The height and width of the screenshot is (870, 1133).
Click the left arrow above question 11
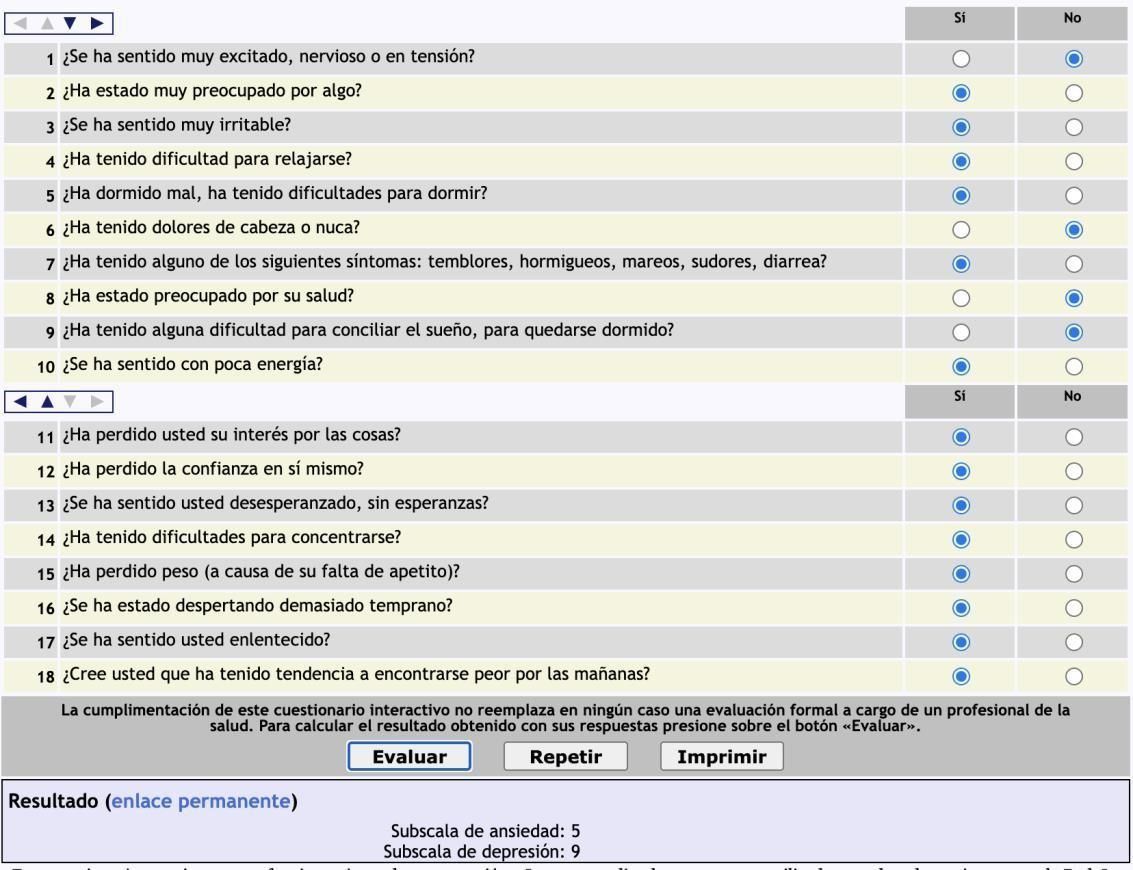[20, 401]
